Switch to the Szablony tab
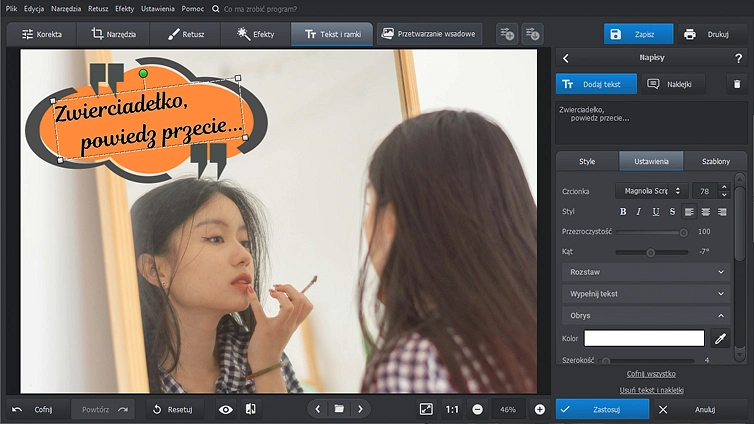 (715, 161)
